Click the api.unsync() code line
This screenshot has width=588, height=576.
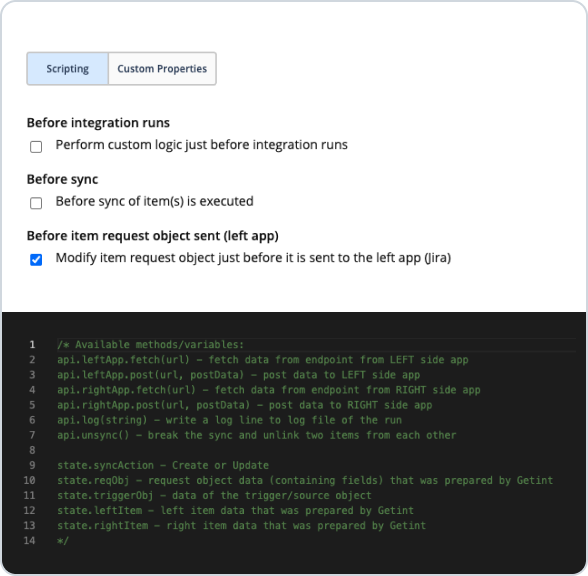(x=256, y=435)
